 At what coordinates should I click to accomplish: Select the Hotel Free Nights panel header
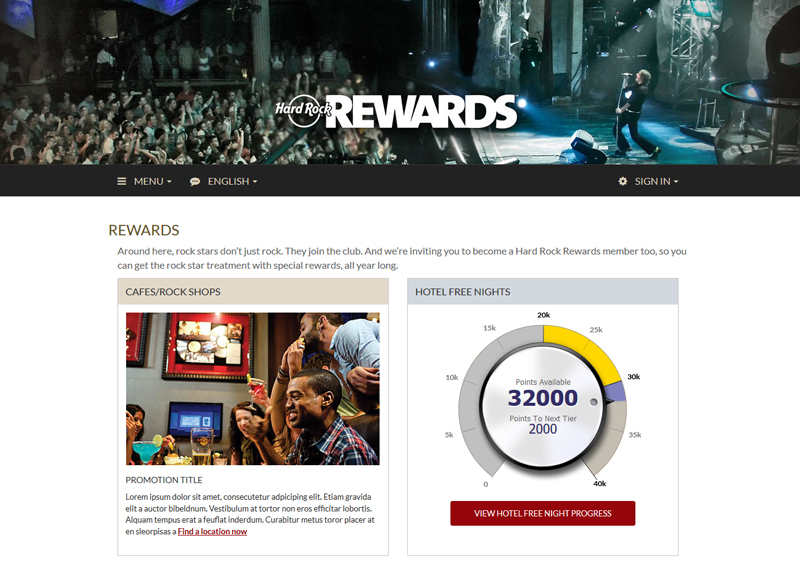543,291
